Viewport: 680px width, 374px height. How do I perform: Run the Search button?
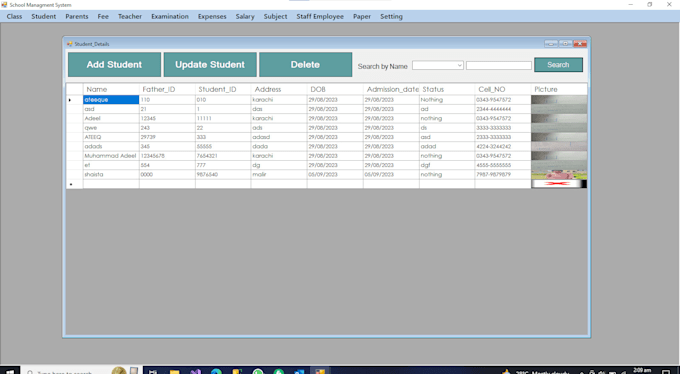(x=558, y=65)
